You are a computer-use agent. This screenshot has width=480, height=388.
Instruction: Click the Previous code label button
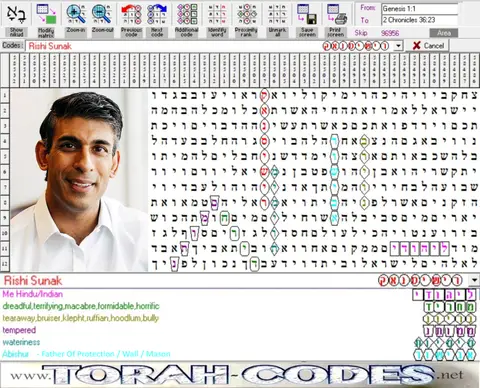(x=131, y=32)
